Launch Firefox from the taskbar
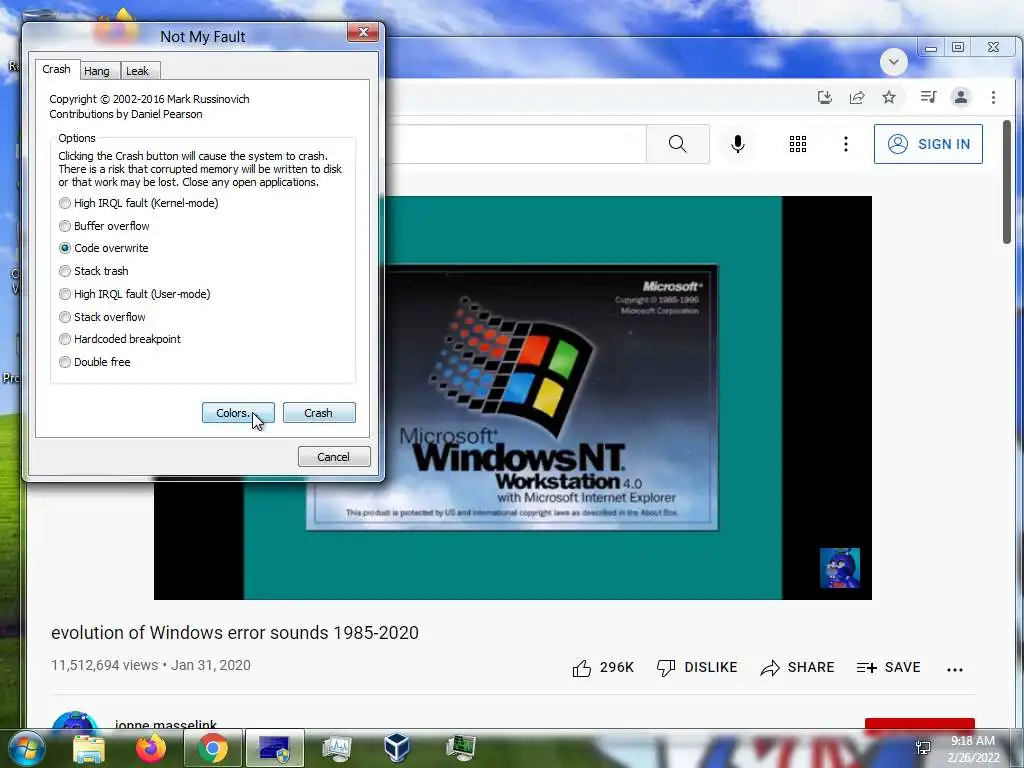This screenshot has height=768, width=1024. coord(151,748)
